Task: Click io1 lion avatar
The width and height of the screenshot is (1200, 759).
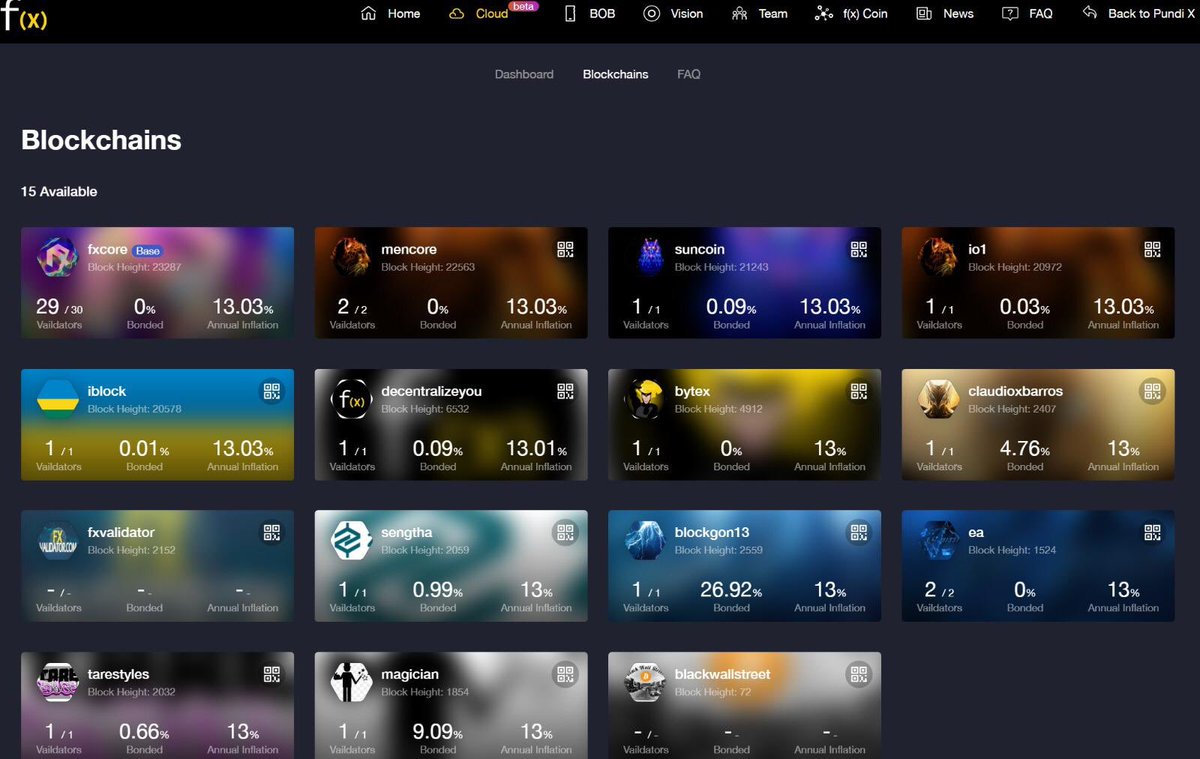Action: pos(938,257)
